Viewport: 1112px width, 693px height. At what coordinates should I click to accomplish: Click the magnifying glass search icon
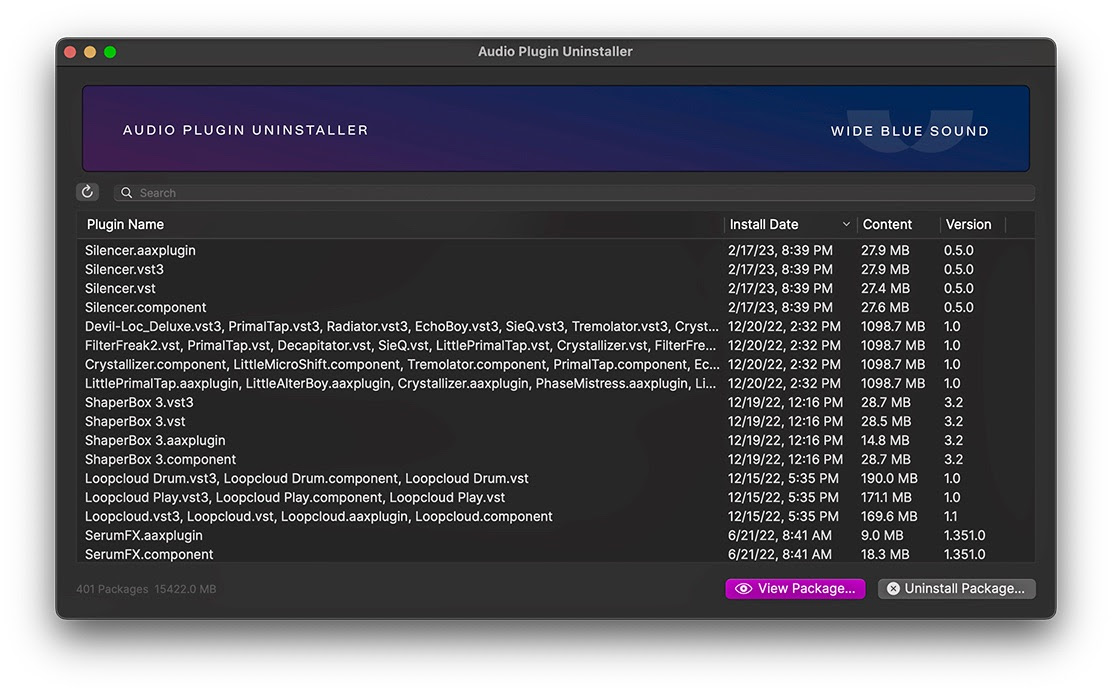tap(127, 193)
